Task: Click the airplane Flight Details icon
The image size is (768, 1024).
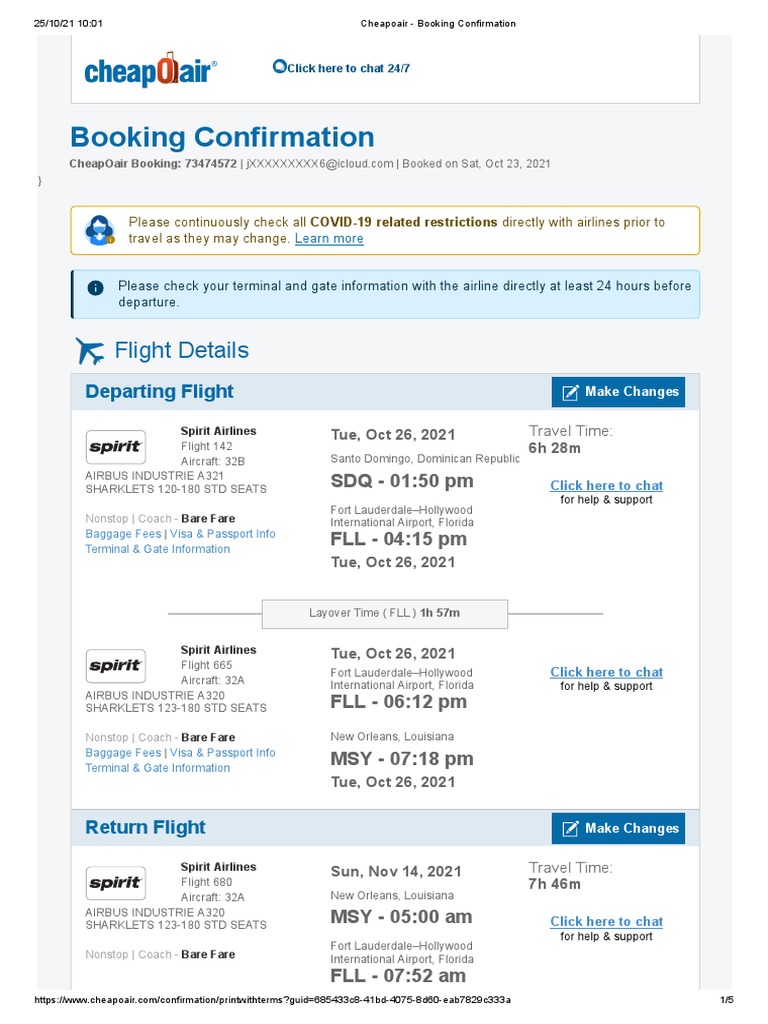Action: [x=90, y=351]
